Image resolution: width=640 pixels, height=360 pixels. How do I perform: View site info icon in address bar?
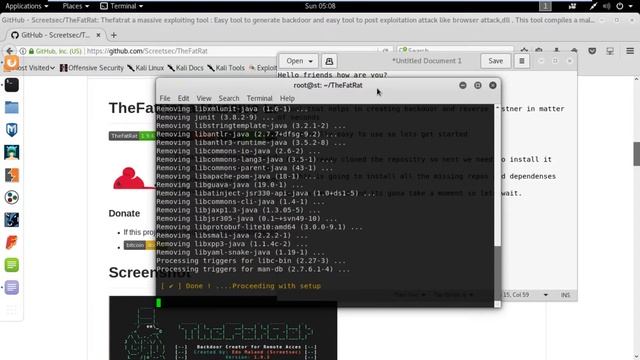23,51
